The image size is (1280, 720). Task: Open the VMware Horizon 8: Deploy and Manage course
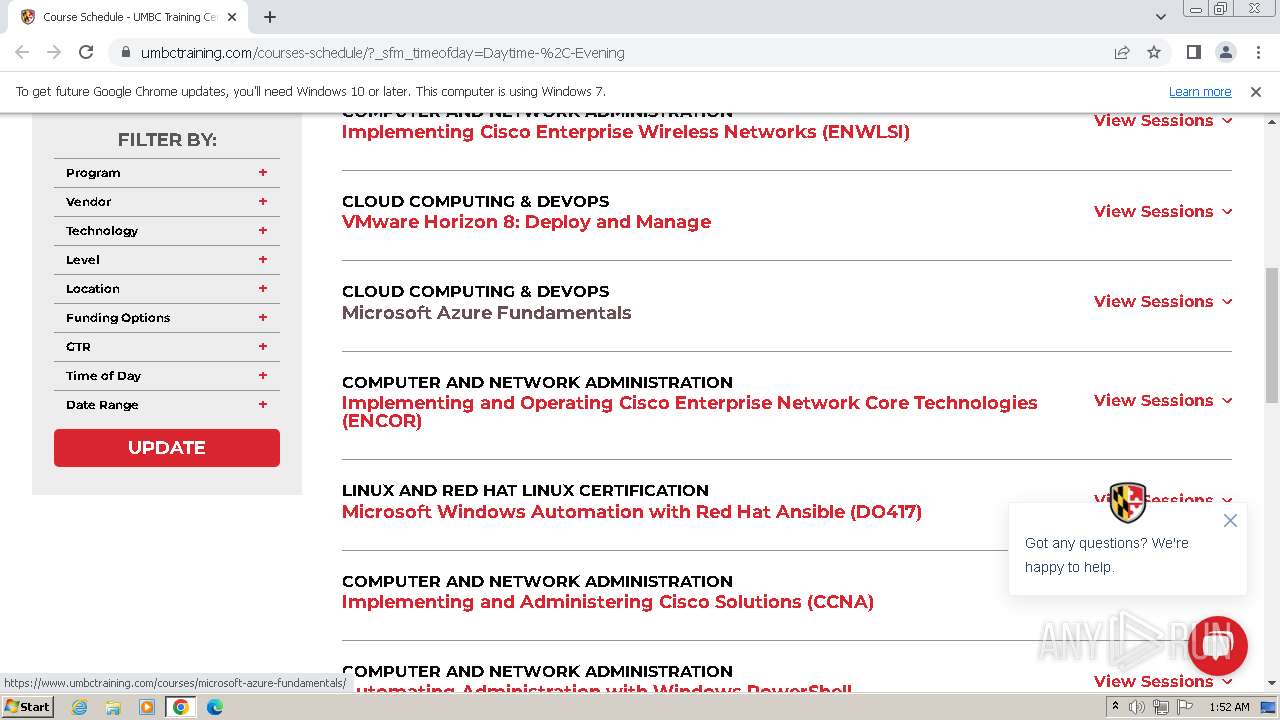(x=526, y=222)
